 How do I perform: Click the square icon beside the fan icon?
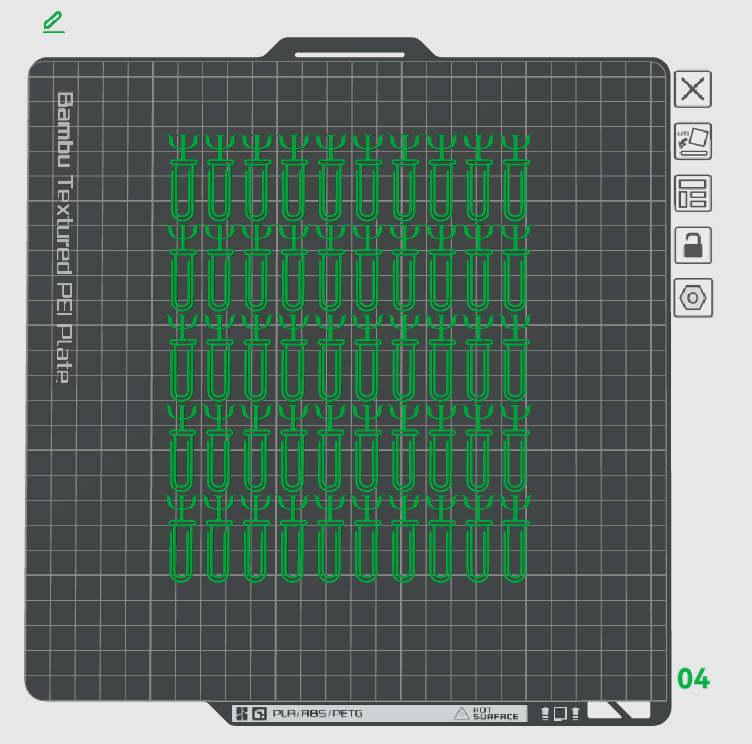pyautogui.click(x=259, y=713)
